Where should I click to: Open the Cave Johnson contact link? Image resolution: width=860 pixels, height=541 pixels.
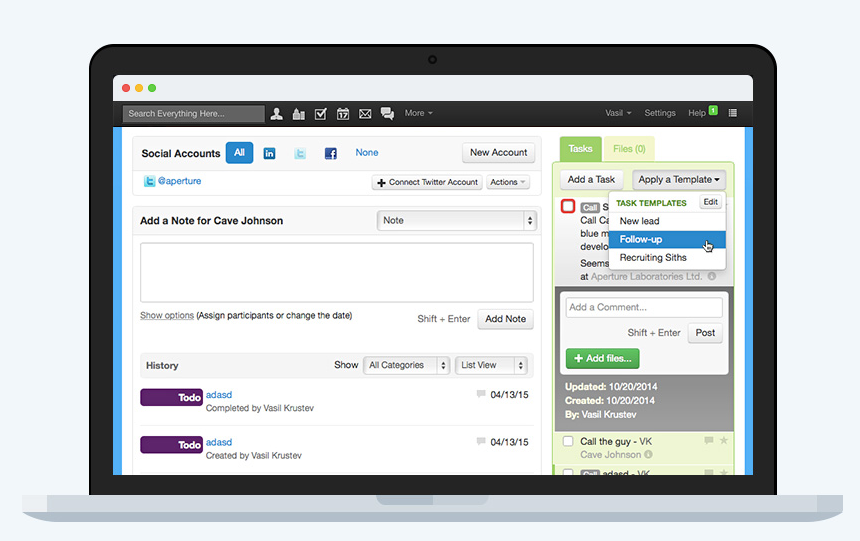[x=610, y=455]
